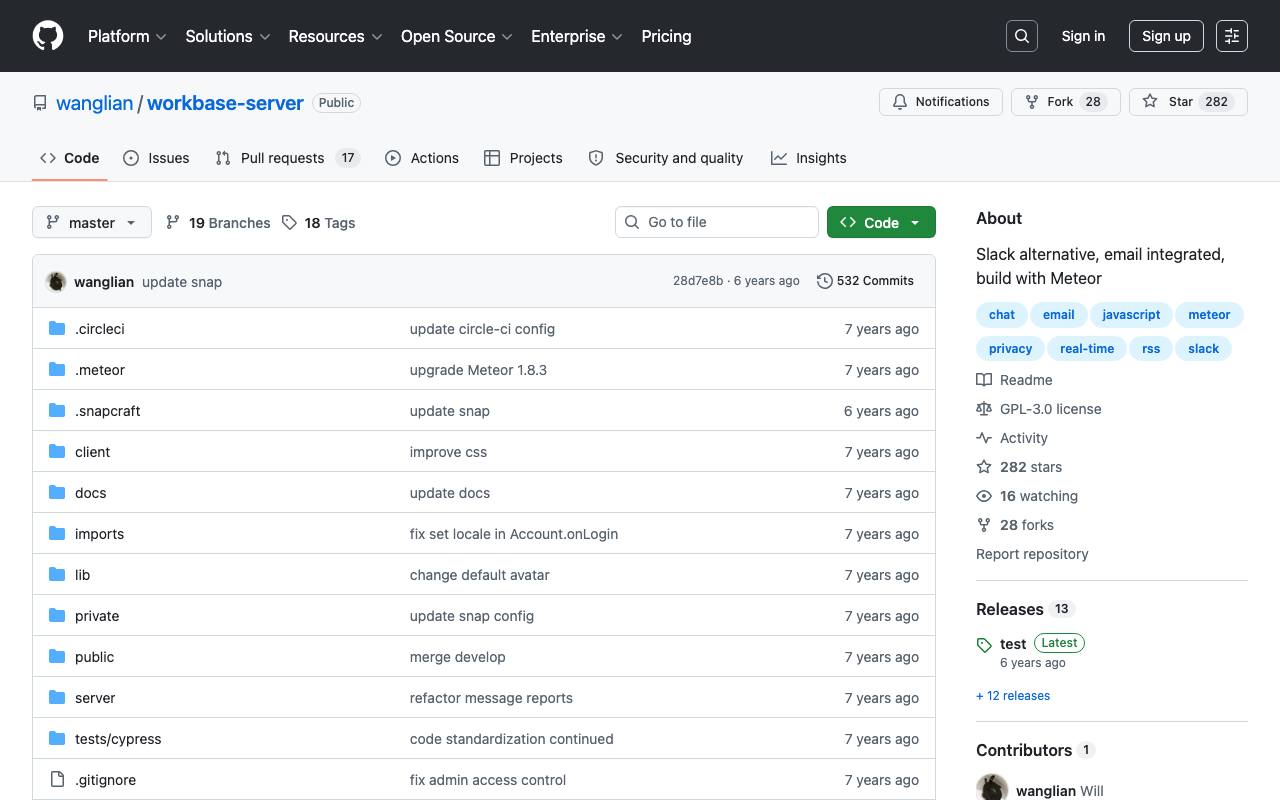Click the star icon beside 282 stars
This screenshot has width=1280, height=800.
(984, 467)
